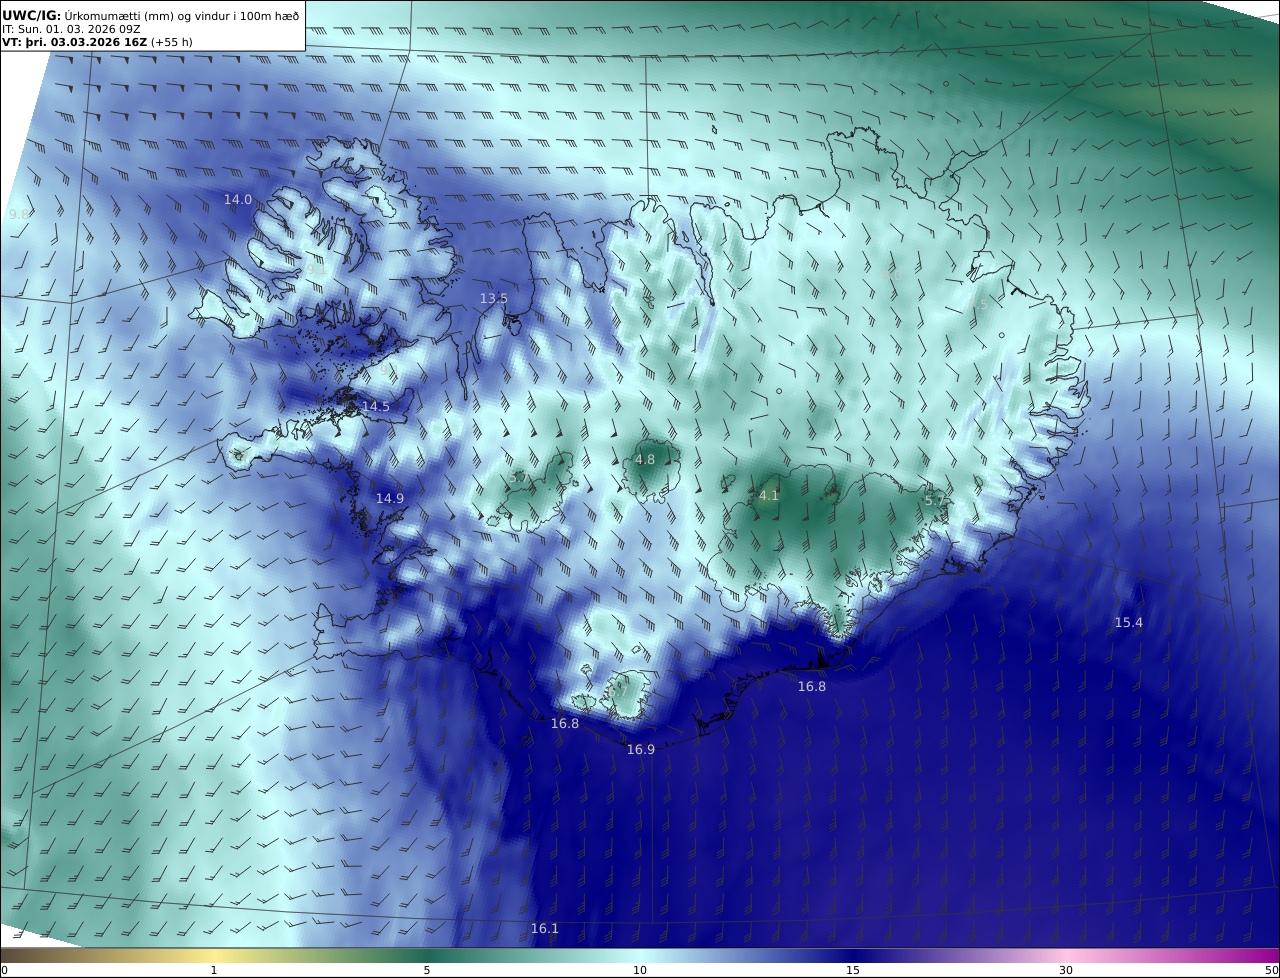Click the 'IT: Sun. 01. 03. 2026 09Z' line
This screenshot has width=1280, height=978.
click(x=72, y=29)
